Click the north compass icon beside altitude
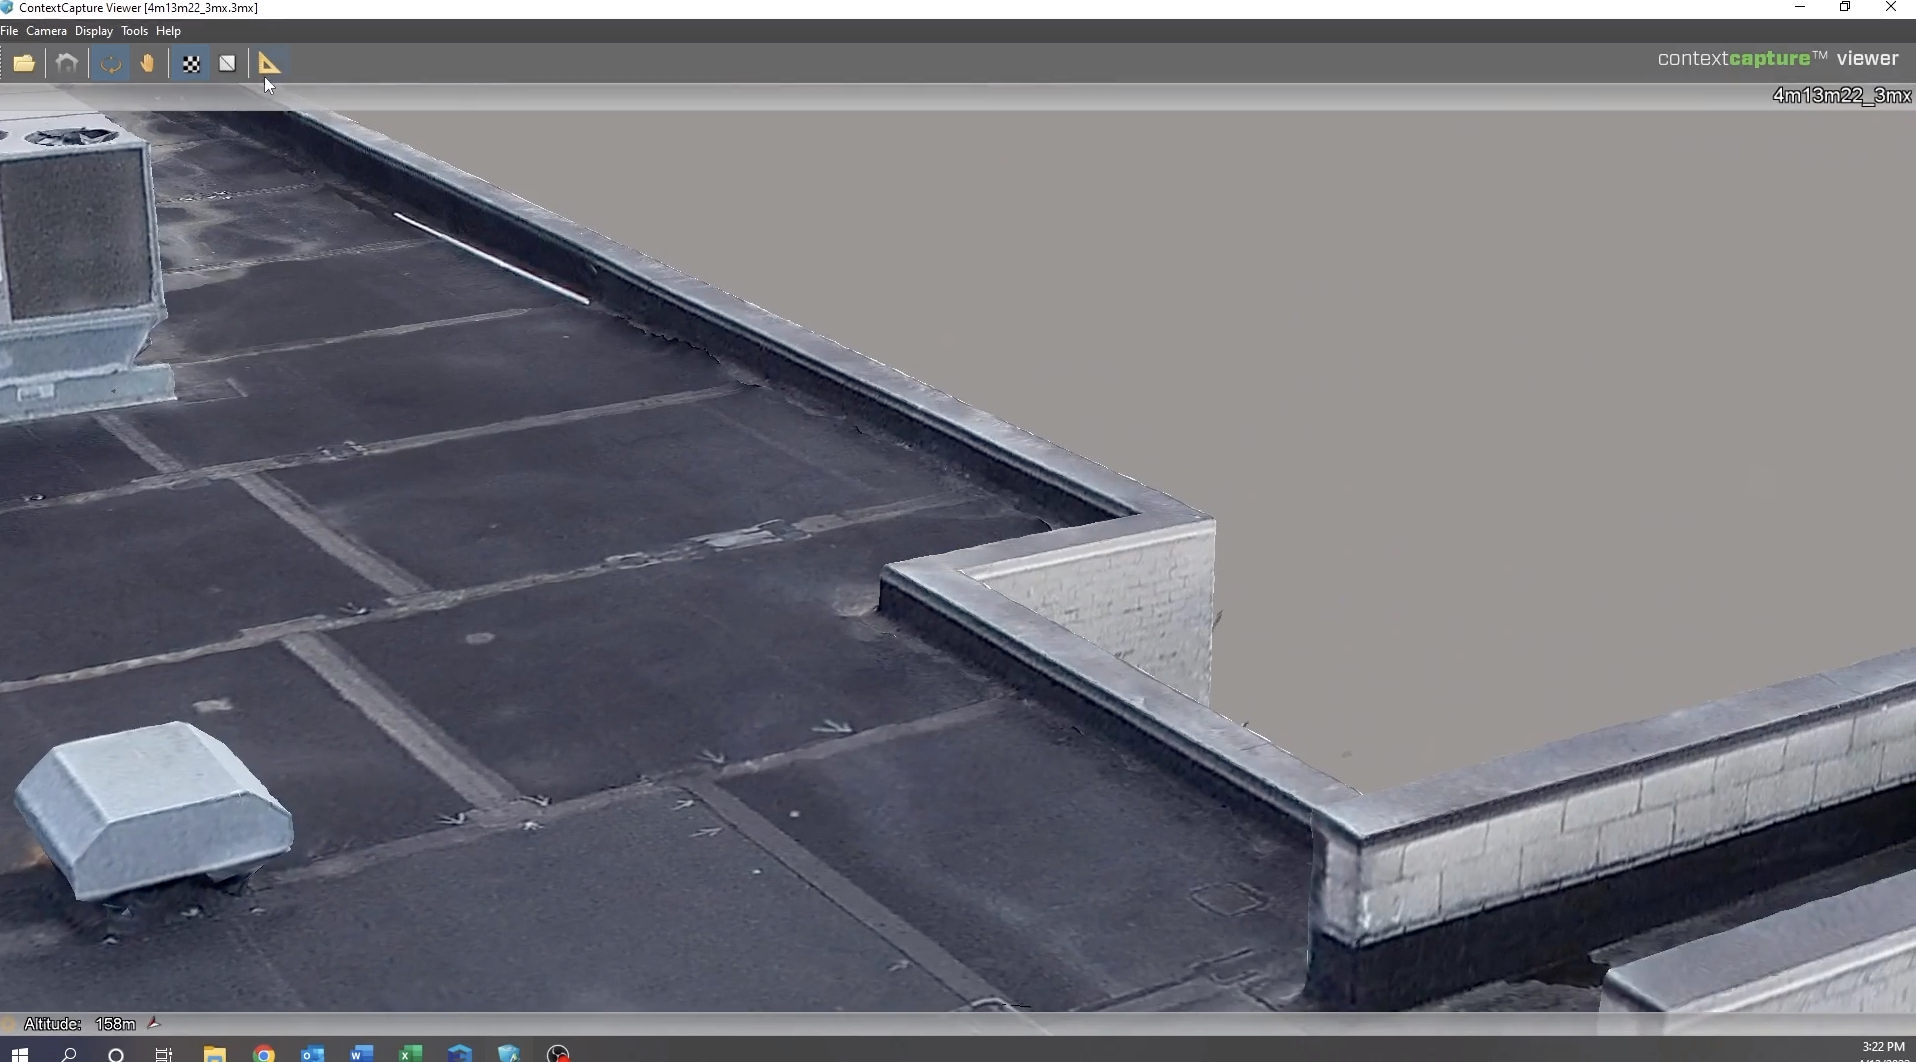 click(x=154, y=1023)
